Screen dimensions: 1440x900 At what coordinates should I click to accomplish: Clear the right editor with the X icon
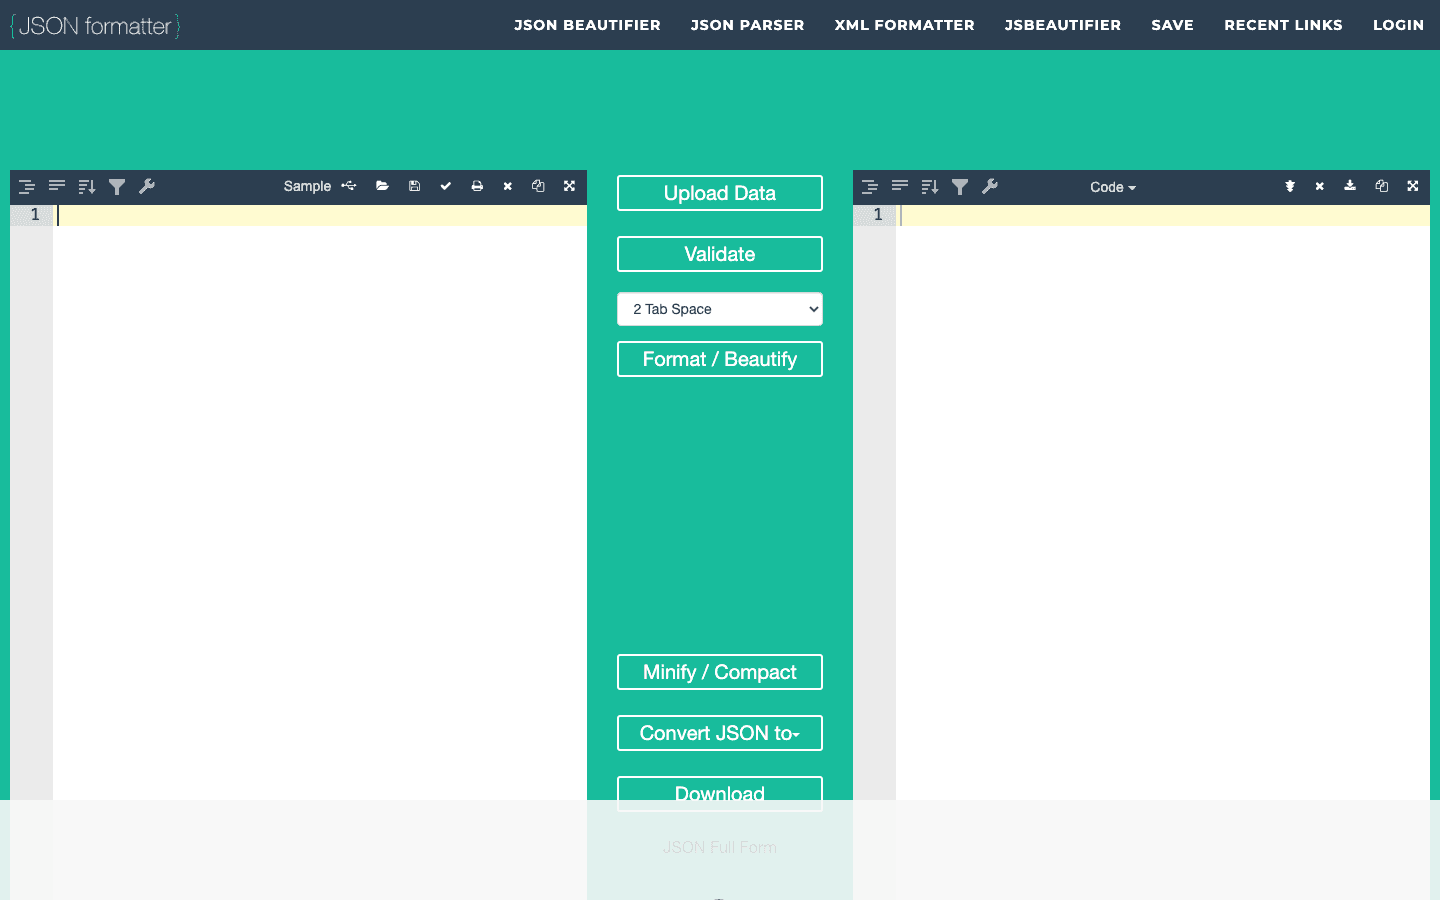tap(1320, 186)
